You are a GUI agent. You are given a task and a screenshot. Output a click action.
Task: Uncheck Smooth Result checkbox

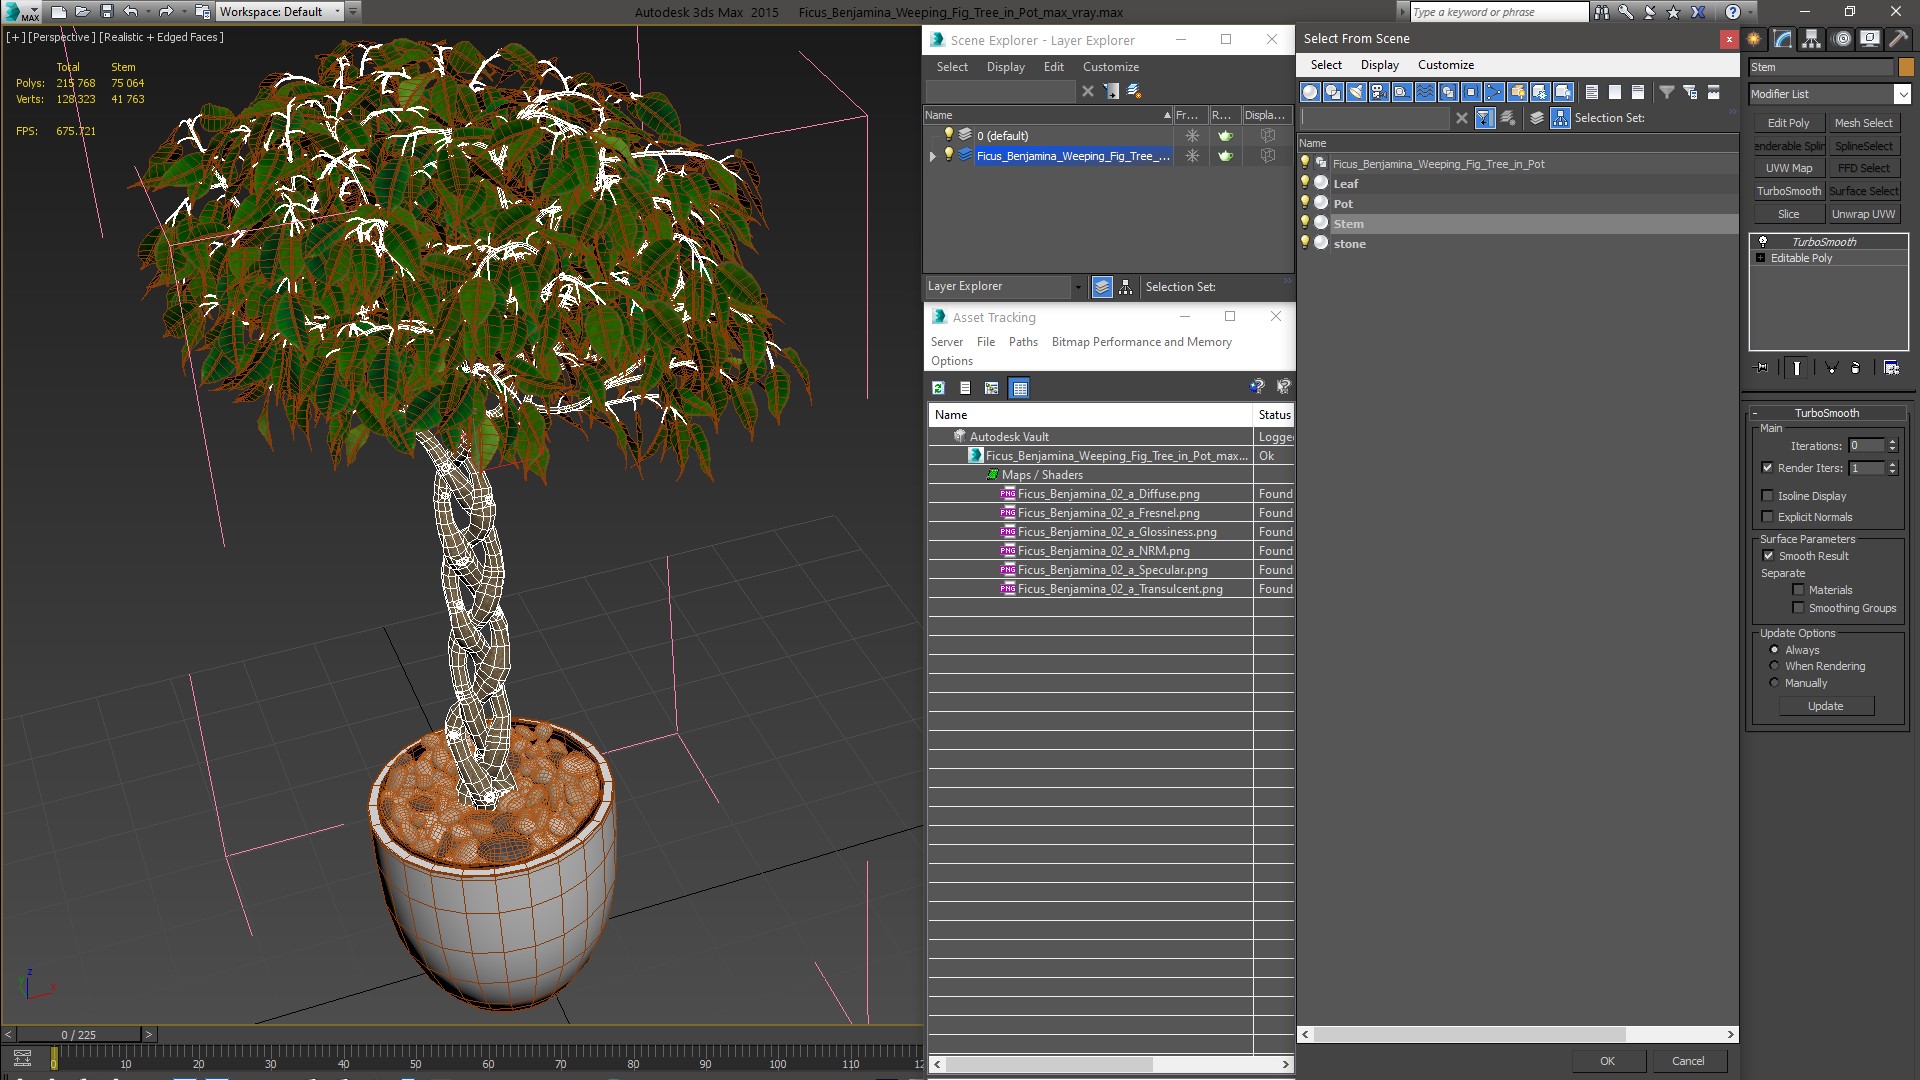(x=1768, y=556)
